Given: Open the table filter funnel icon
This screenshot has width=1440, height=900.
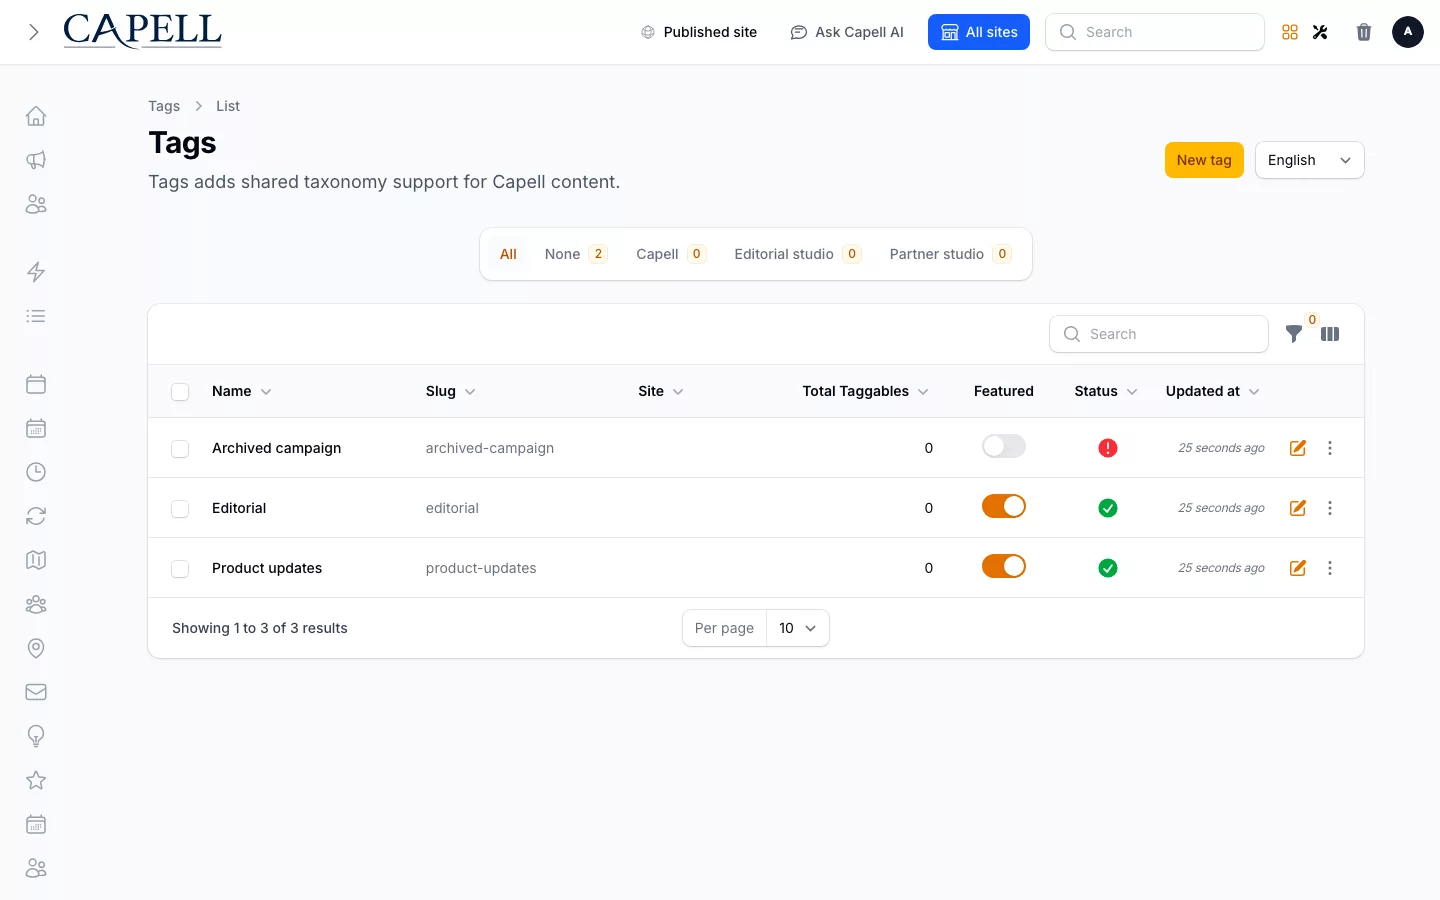Looking at the screenshot, I should click(x=1294, y=334).
